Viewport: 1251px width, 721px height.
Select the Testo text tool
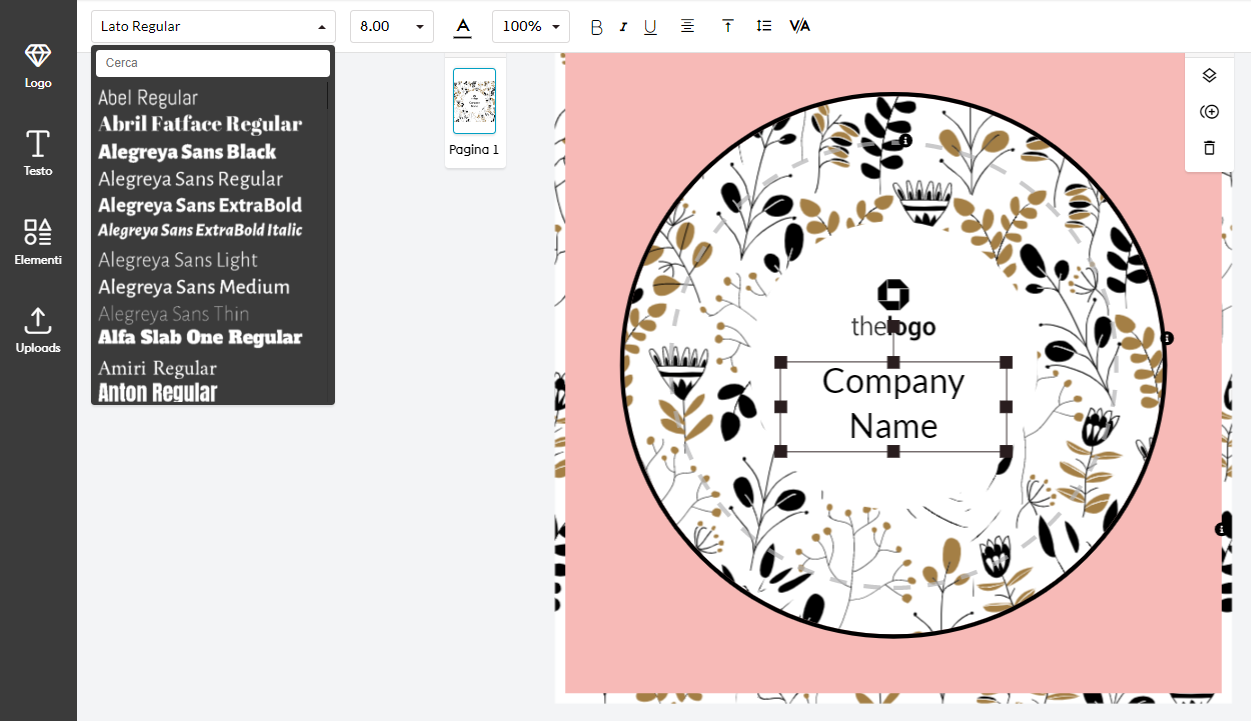click(38, 153)
